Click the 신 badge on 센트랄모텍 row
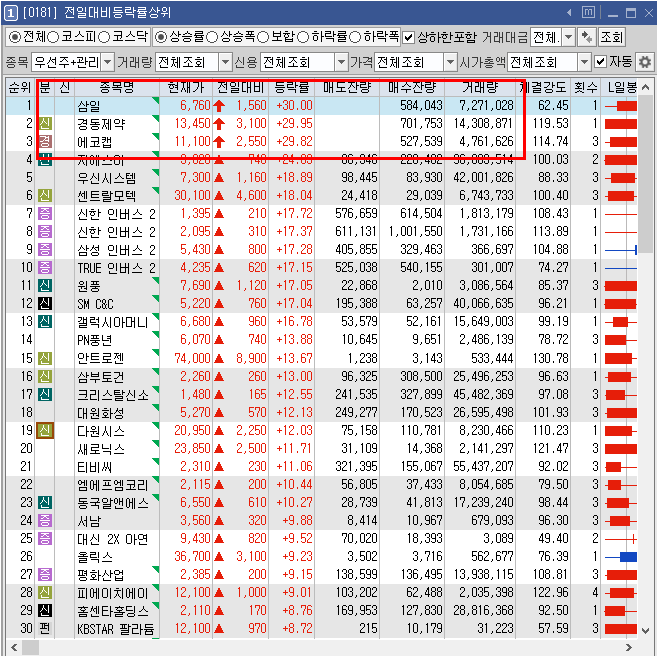657x656 pixels. [45, 195]
